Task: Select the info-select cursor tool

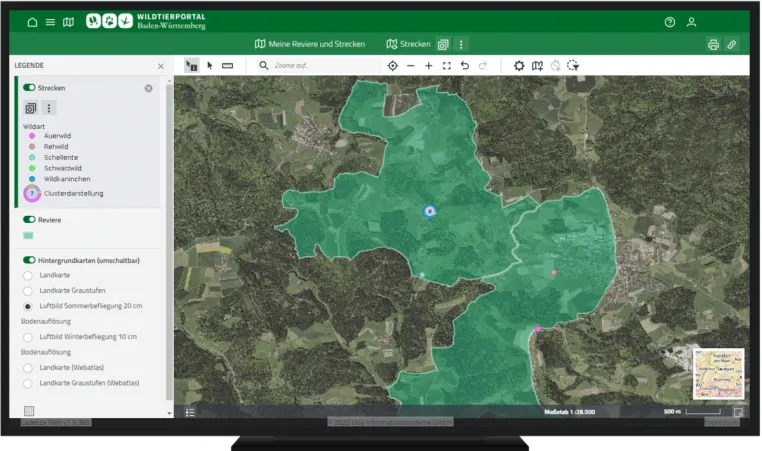Action: [x=191, y=66]
